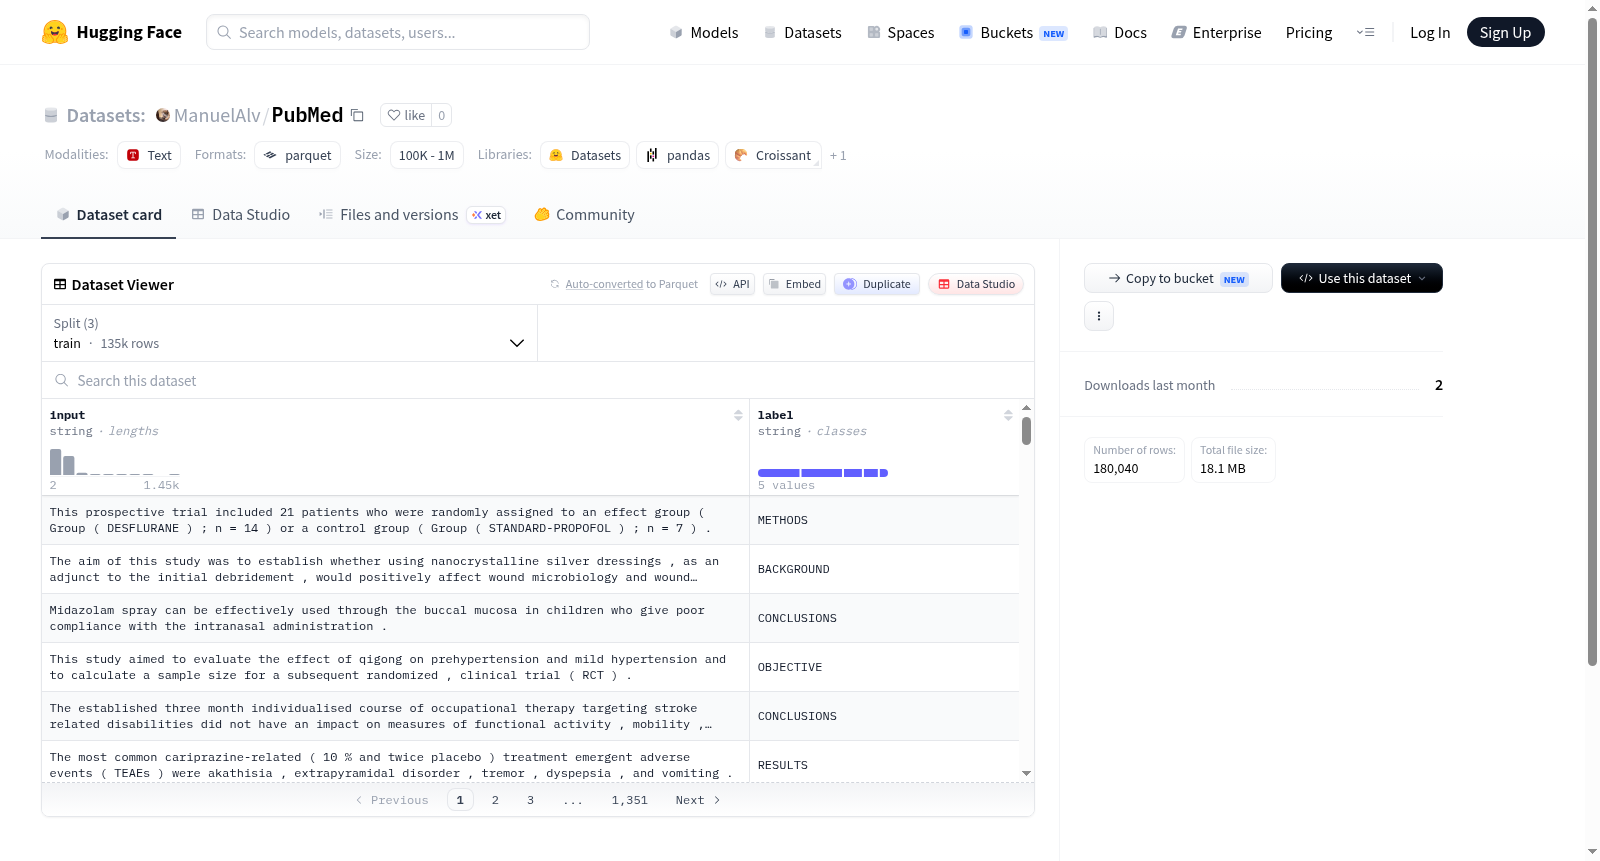
Task: Click the Midazolam spray row text
Action: [x=378, y=618]
